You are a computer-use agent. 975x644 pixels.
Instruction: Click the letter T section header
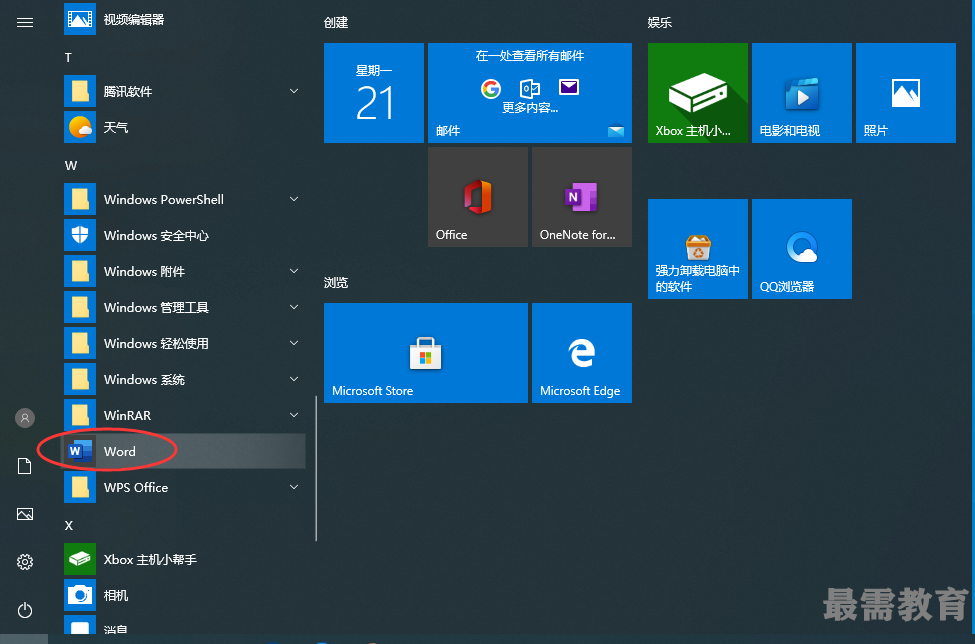pyautogui.click(x=68, y=58)
